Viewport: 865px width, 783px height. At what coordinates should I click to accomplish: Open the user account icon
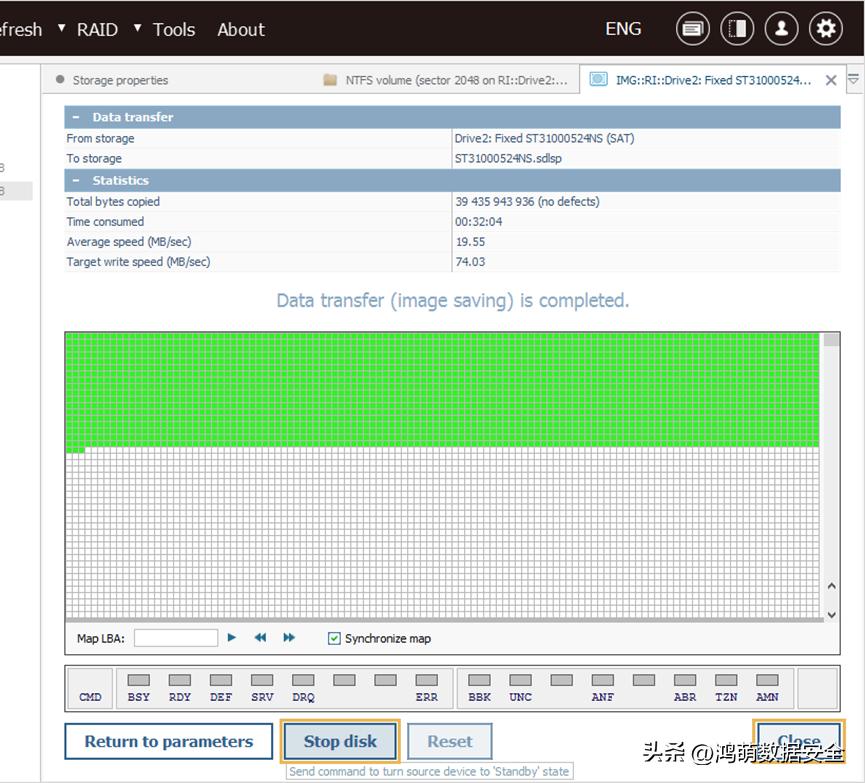(x=781, y=29)
